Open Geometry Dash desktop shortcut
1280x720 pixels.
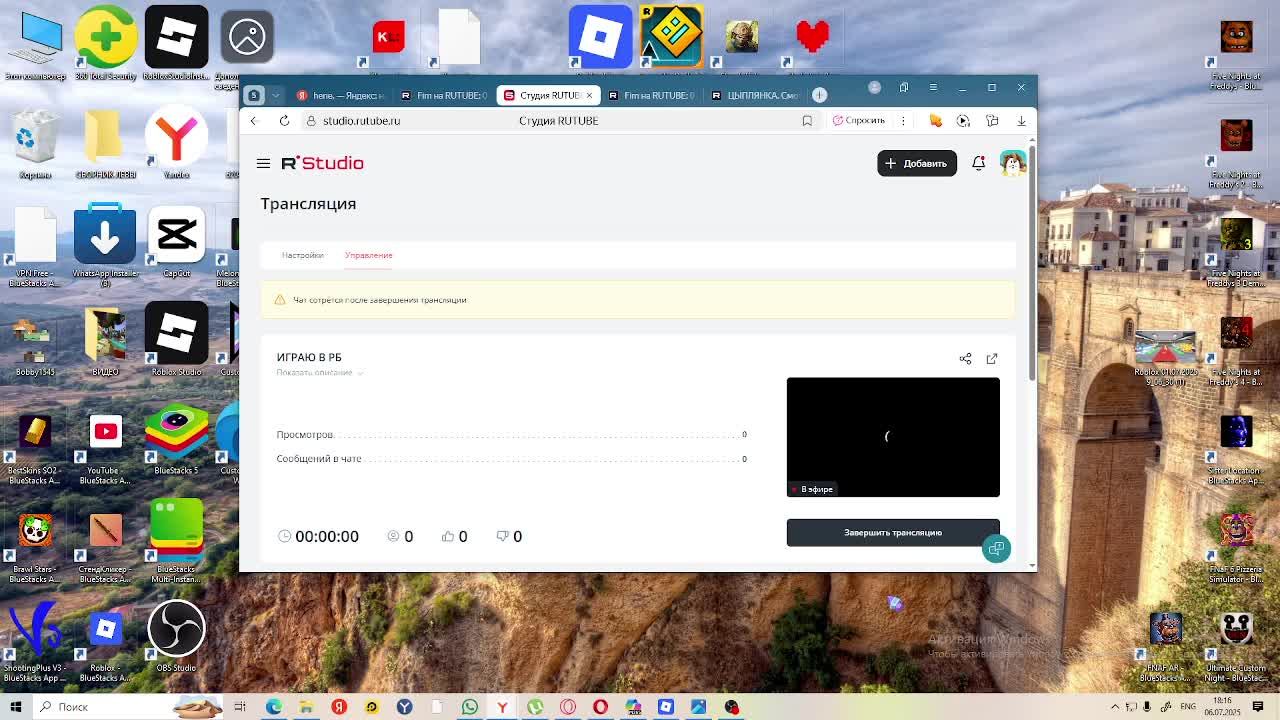point(671,37)
